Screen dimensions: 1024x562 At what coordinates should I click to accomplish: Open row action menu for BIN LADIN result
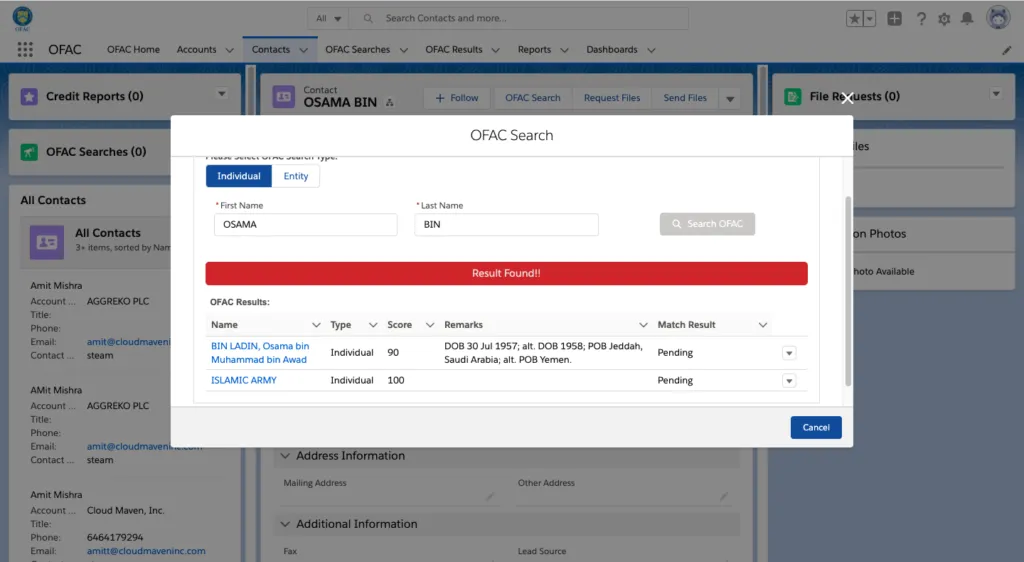[789, 353]
